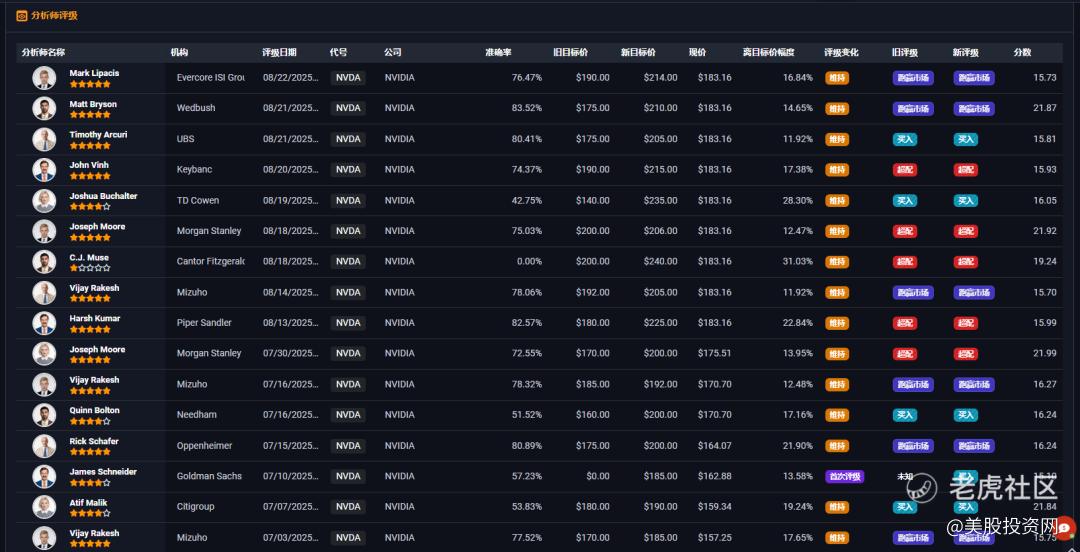Open analyst name James Schneider

tap(103, 472)
